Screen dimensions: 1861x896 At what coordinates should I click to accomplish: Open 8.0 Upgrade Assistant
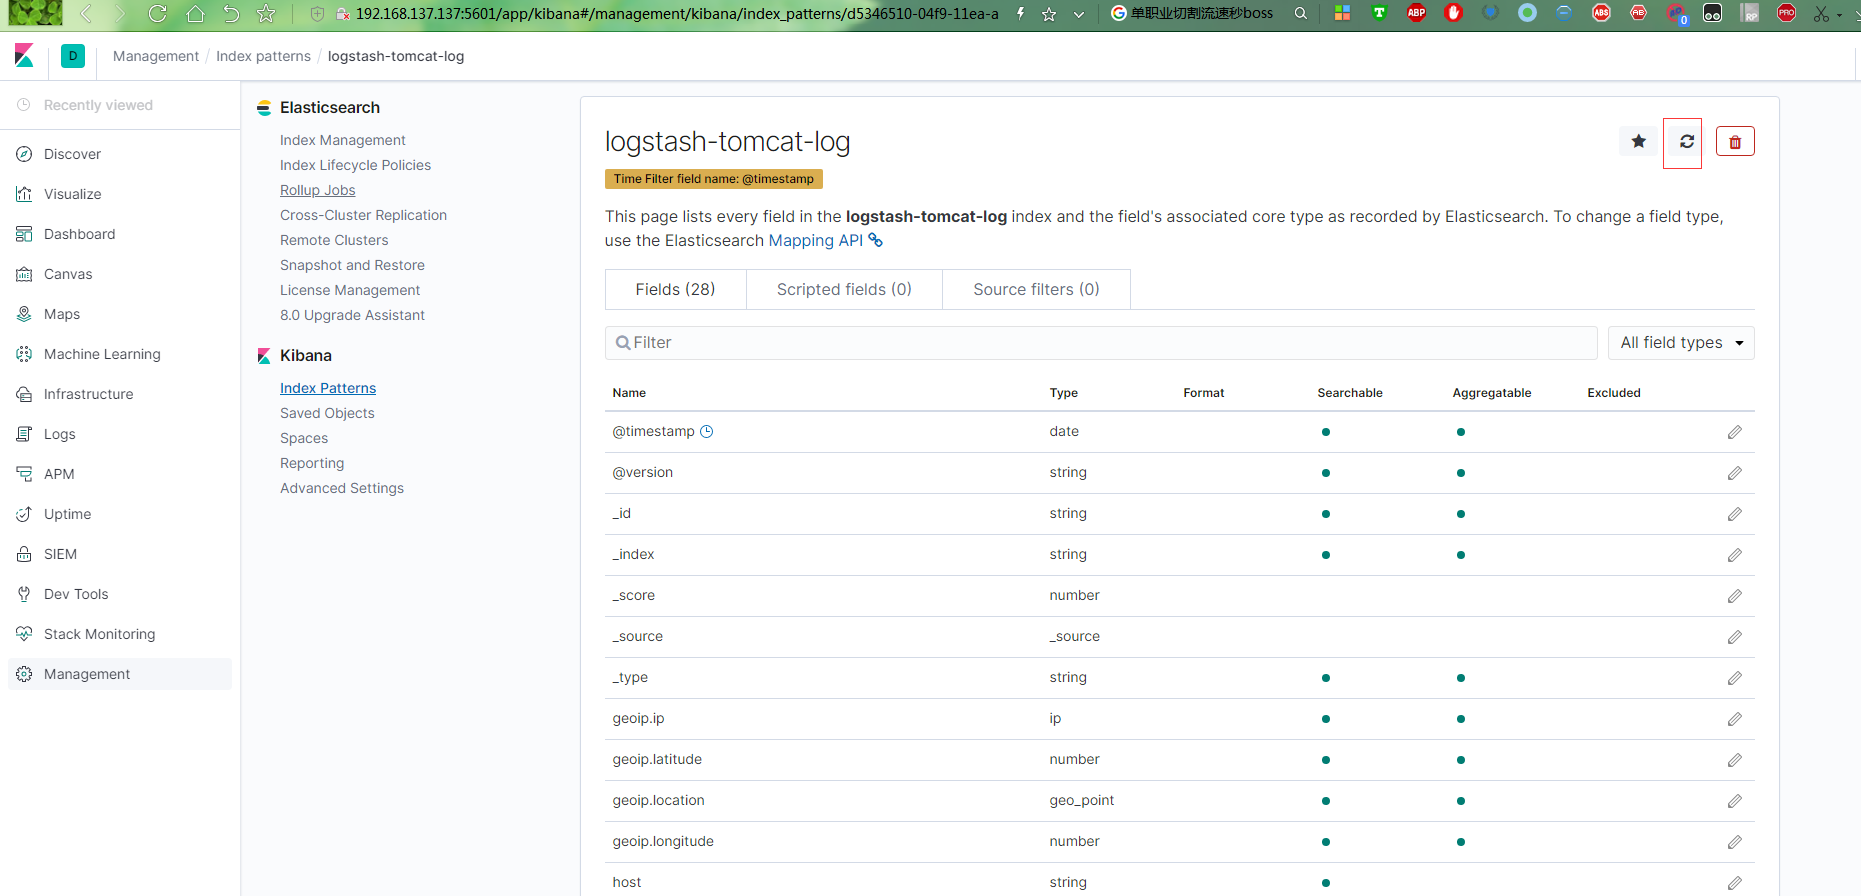coord(352,315)
